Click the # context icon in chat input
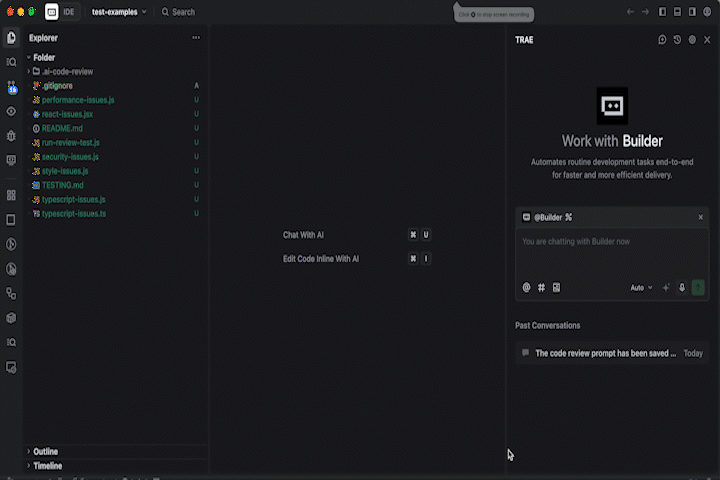720x480 pixels. pos(541,288)
